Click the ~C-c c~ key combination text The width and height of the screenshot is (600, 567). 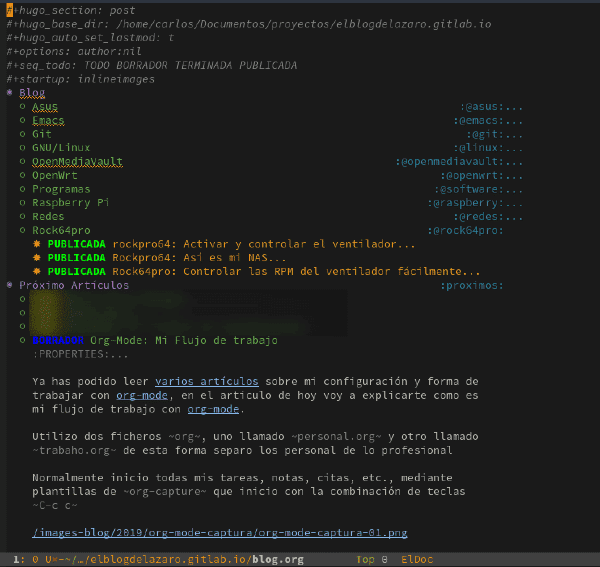[55, 505]
